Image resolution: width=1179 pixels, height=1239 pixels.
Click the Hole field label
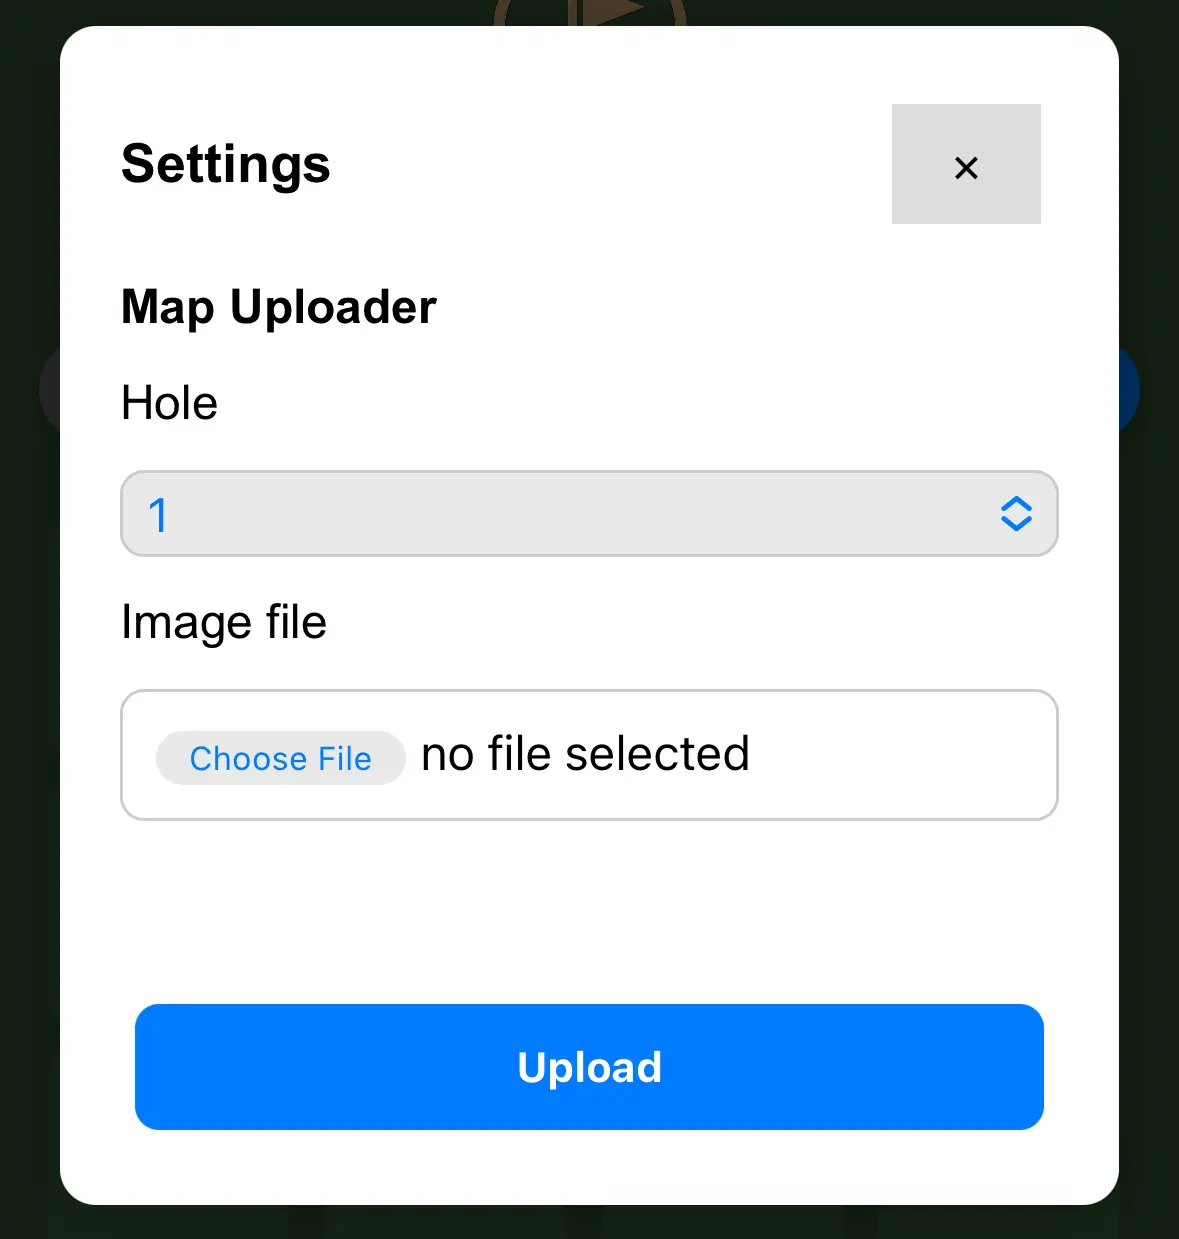pyautogui.click(x=168, y=403)
